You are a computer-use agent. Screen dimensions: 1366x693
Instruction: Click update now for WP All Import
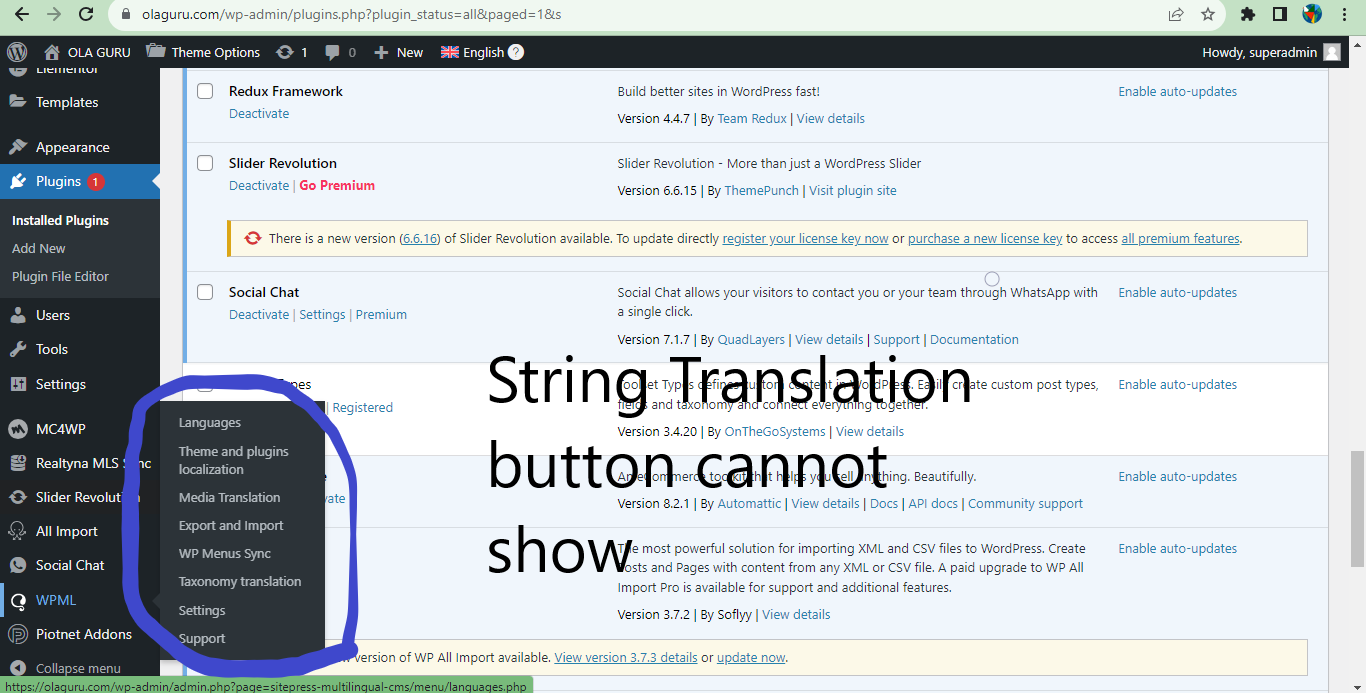click(x=751, y=657)
